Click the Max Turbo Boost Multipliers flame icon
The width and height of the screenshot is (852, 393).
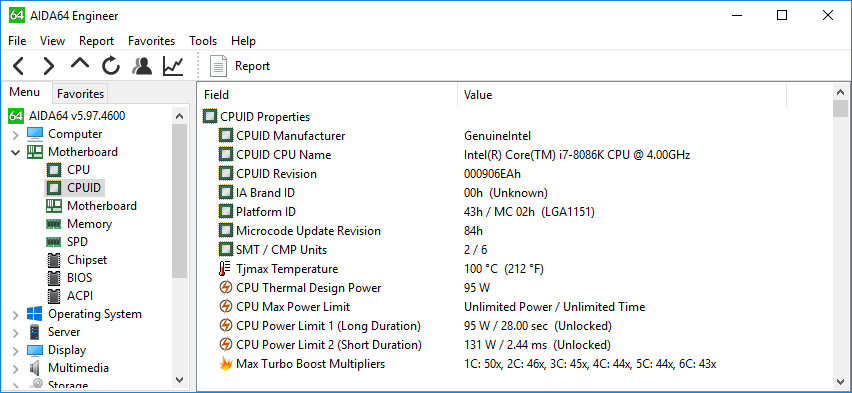(225, 364)
